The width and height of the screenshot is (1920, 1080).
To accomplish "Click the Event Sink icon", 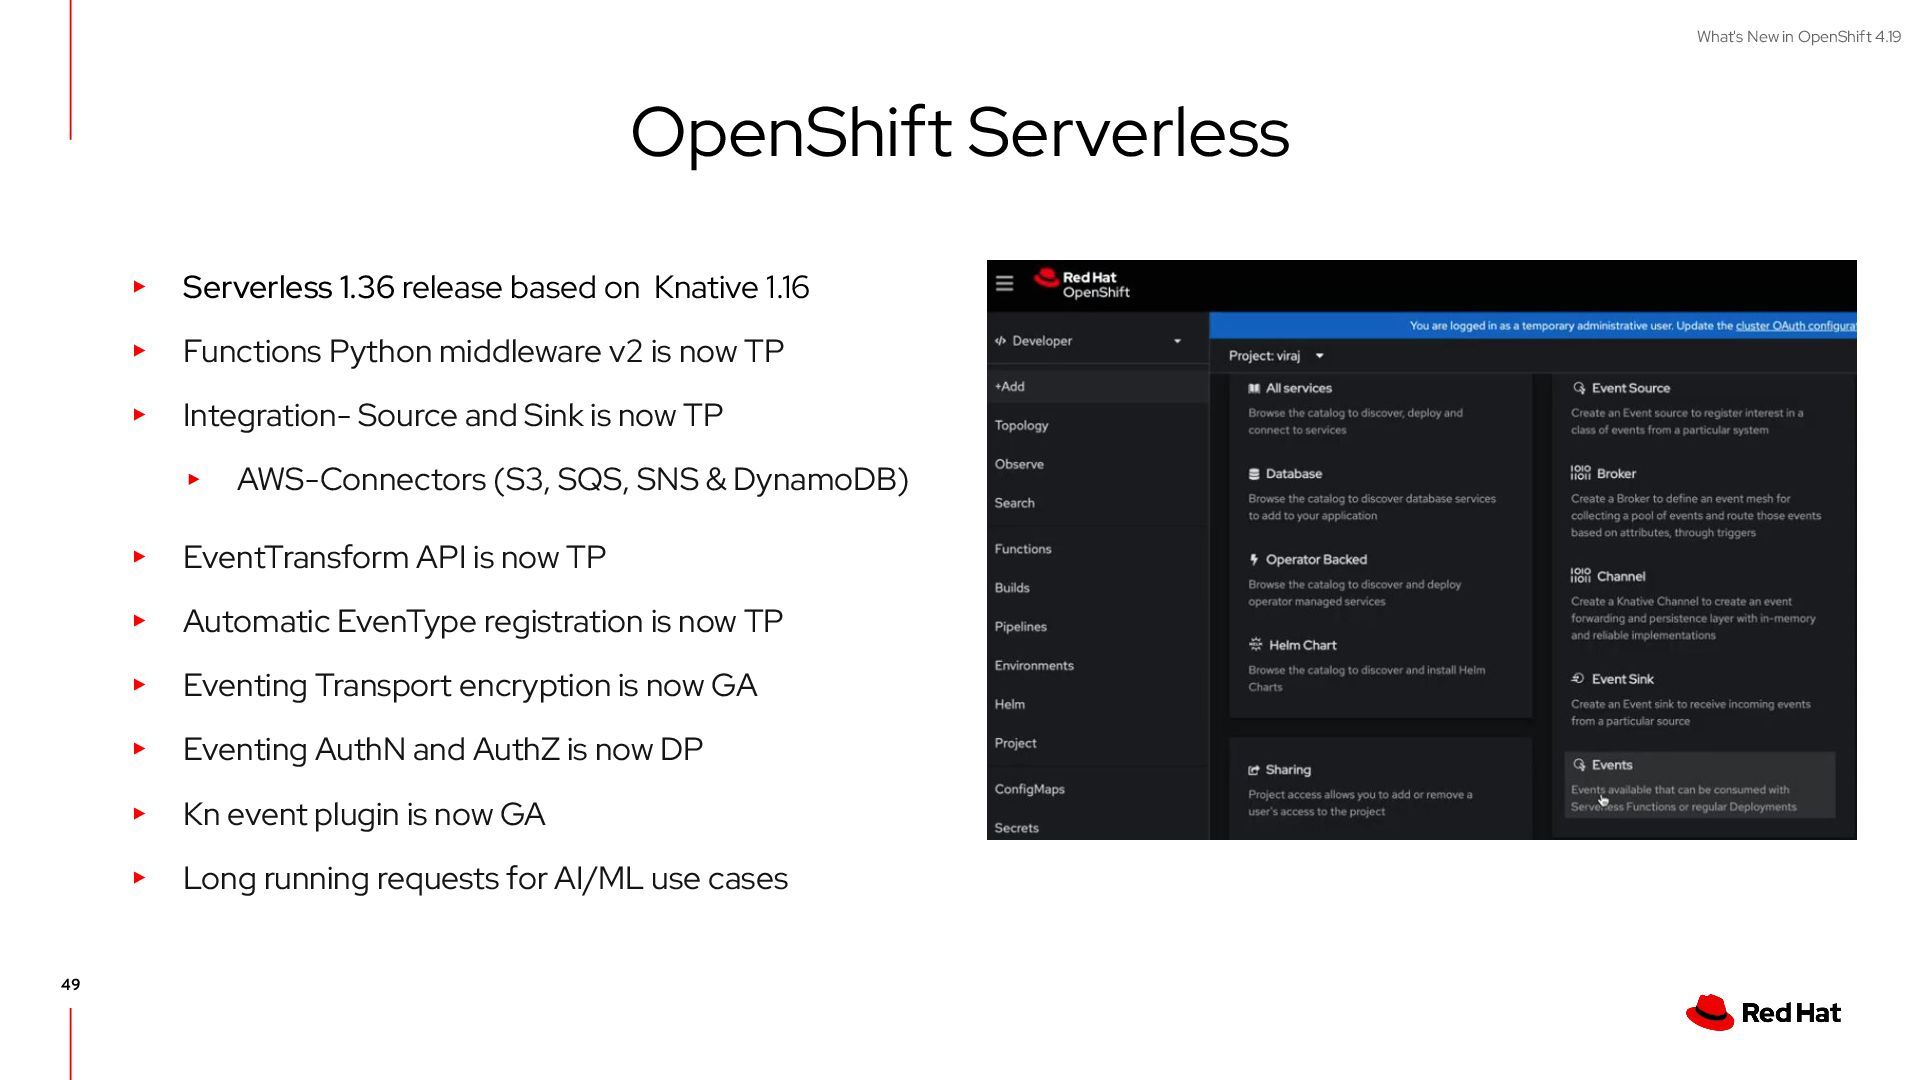I will coord(1578,678).
